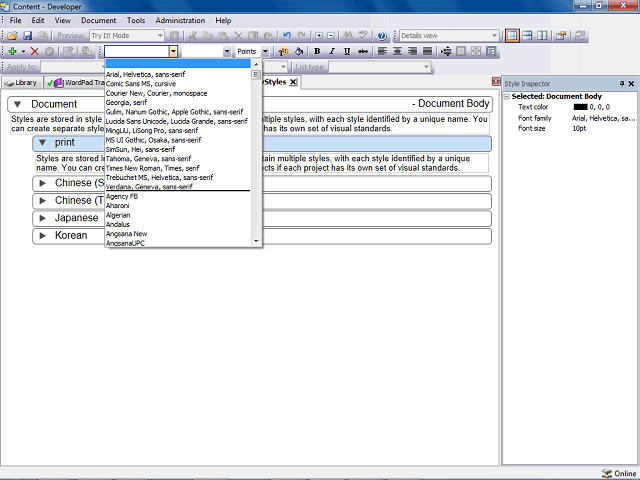Image resolution: width=640 pixels, height=480 pixels.
Task: Click the collapse minus toolbar icon
Action: (x=331, y=36)
